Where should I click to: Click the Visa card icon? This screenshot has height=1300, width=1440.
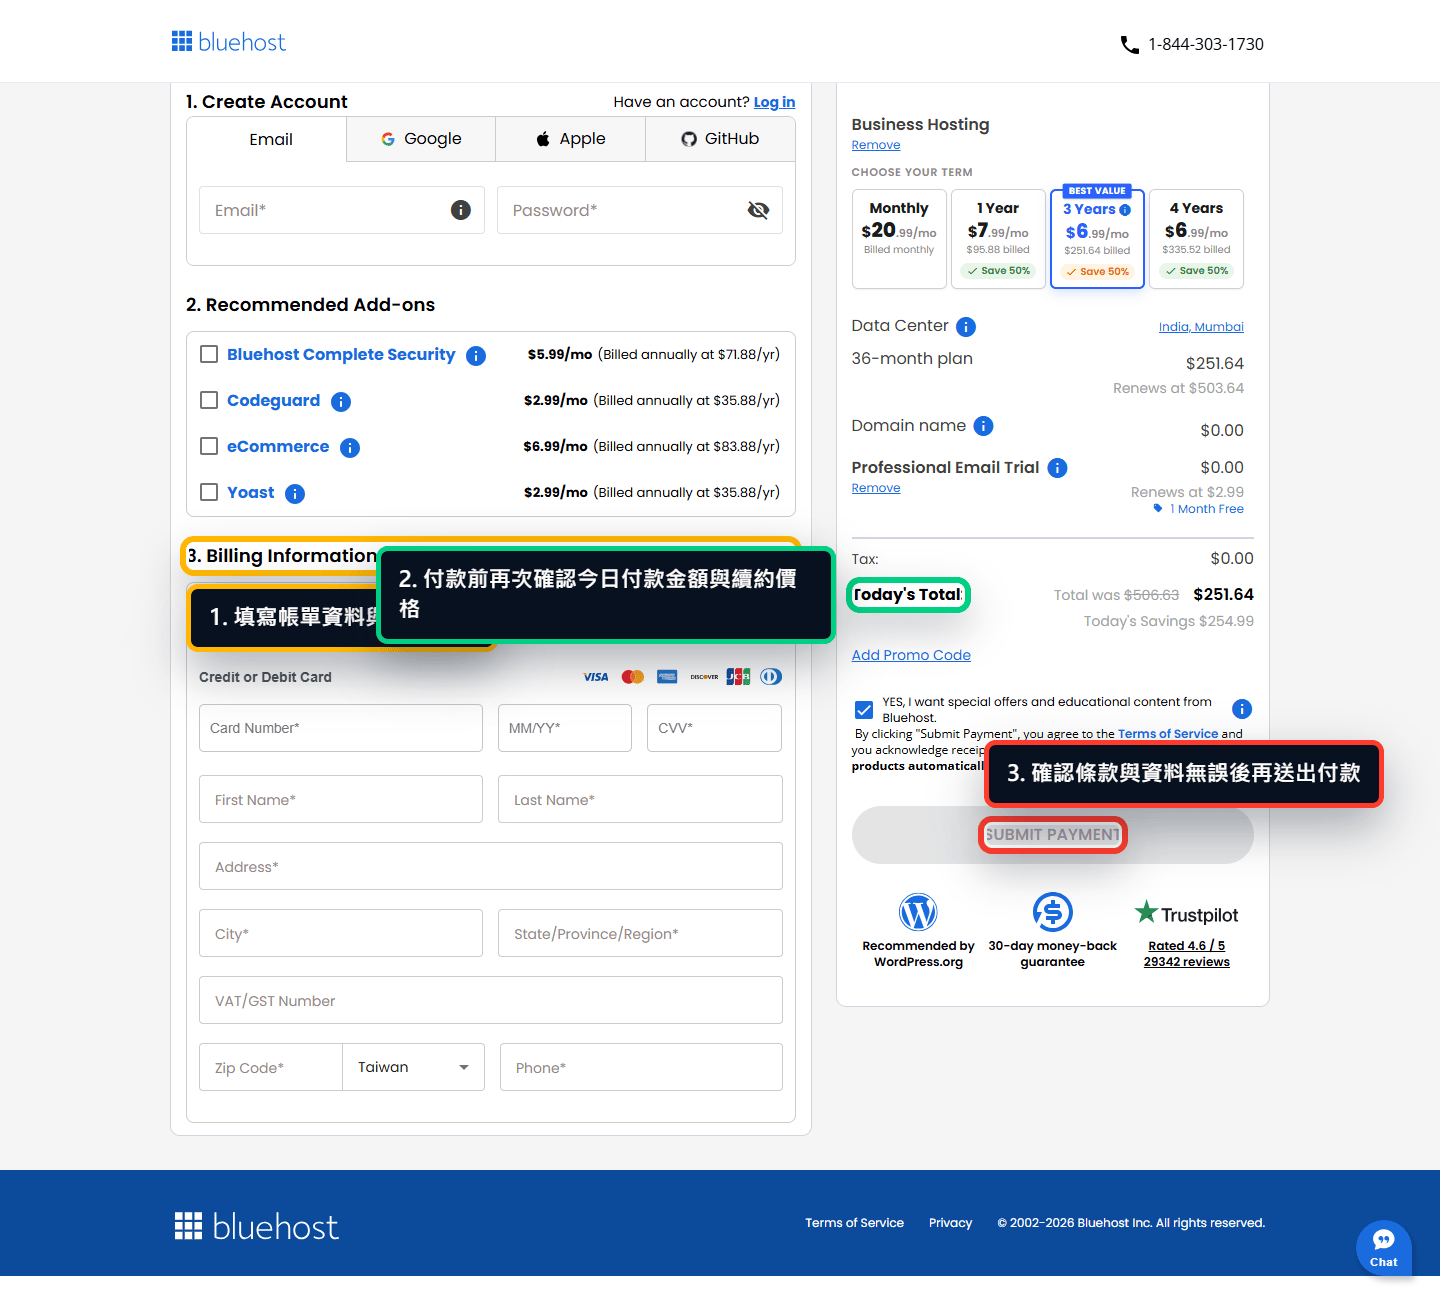pos(596,677)
